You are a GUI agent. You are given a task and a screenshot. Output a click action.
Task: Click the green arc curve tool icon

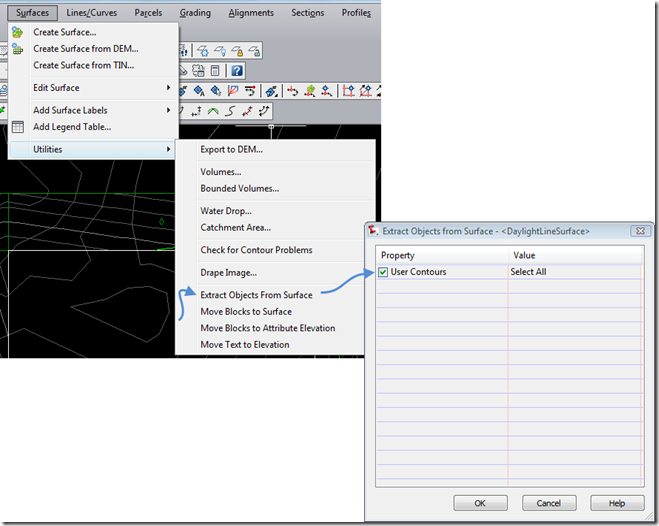pyautogui.click(x=213, y=111)
